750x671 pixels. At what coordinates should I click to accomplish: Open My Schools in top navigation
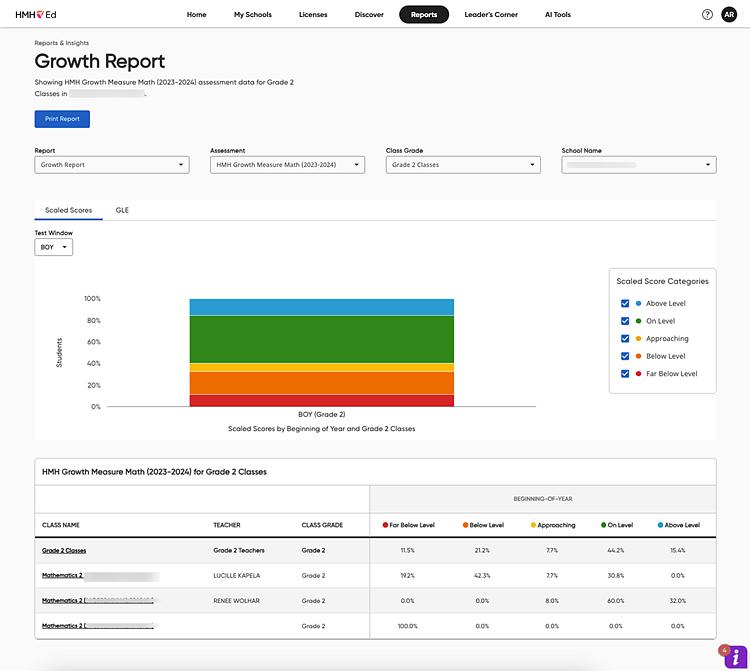click(253, 15)
